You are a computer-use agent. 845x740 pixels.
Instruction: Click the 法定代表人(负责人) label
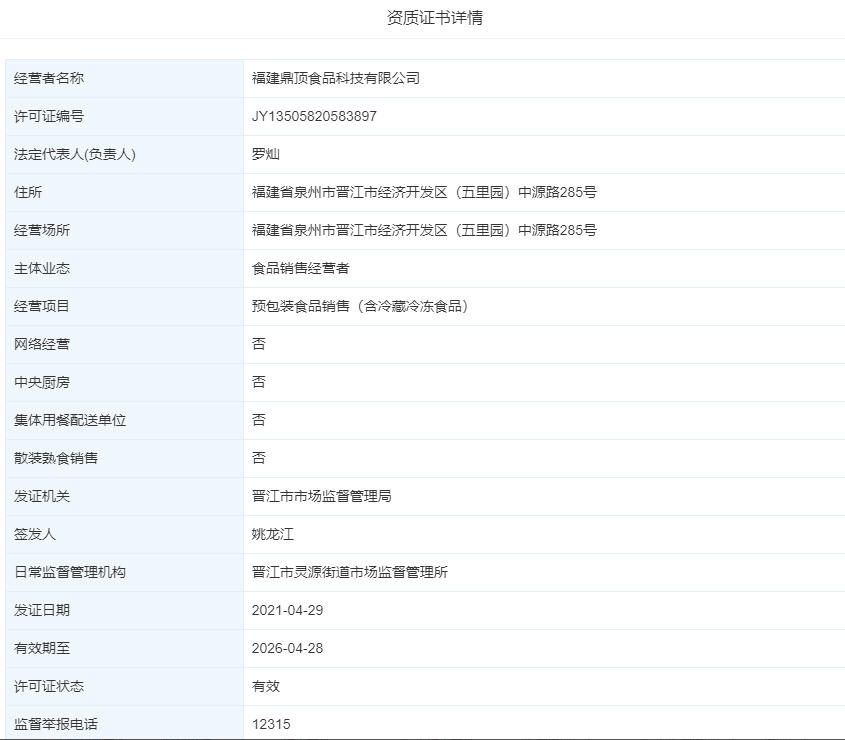[x=75, y=155]
